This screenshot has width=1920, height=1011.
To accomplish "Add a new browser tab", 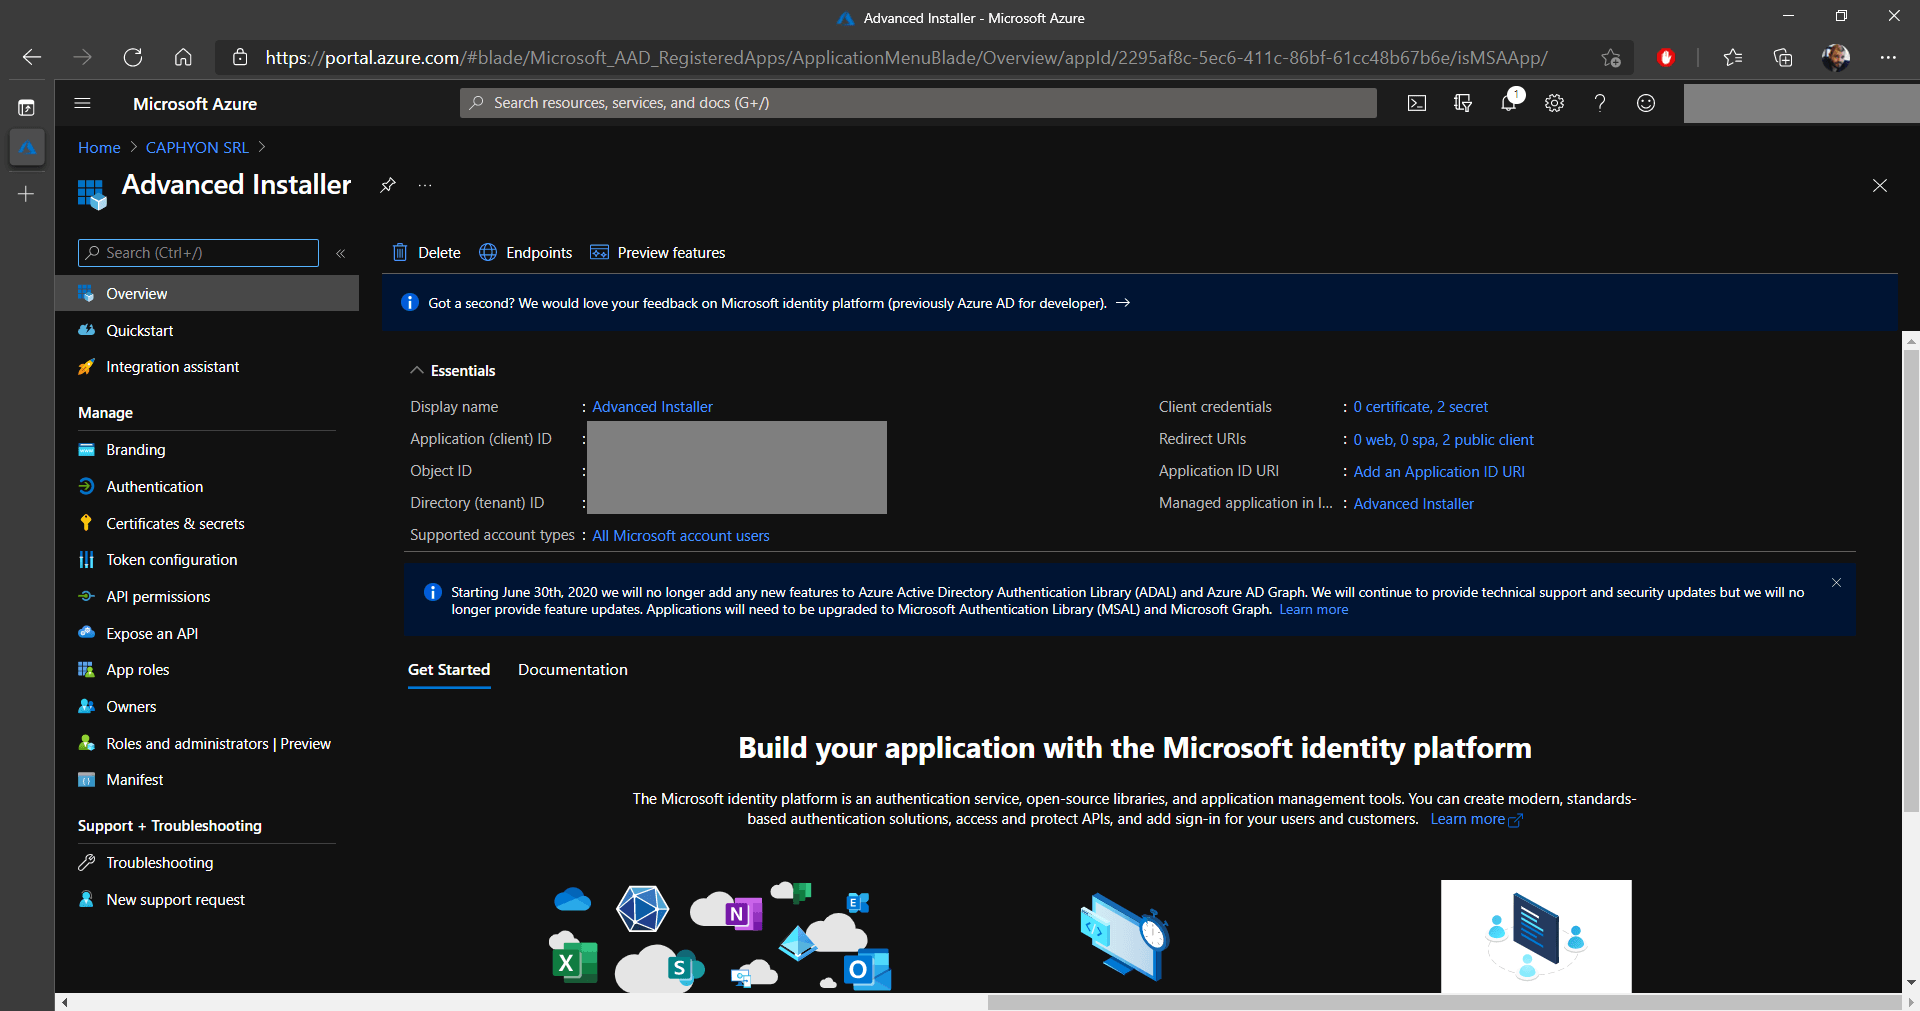I will pyautogui.click(x=27, y=194).
